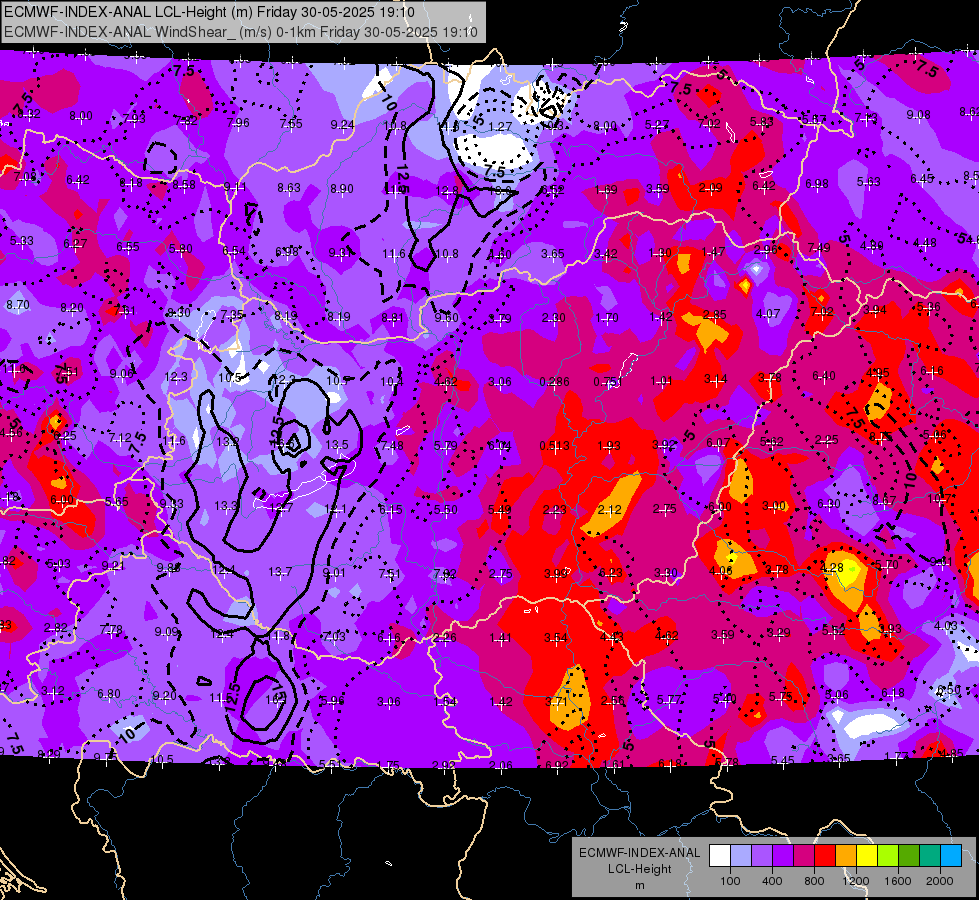Viewport: 979px width, 900px height.
Task: Click the wind shear value 9.24
Action: tap(342, 125)
